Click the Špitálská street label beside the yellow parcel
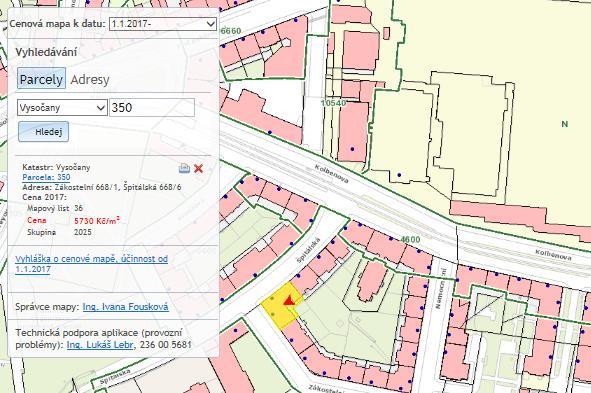The width and height of the screenshot is (591, 393). point(308,250)
